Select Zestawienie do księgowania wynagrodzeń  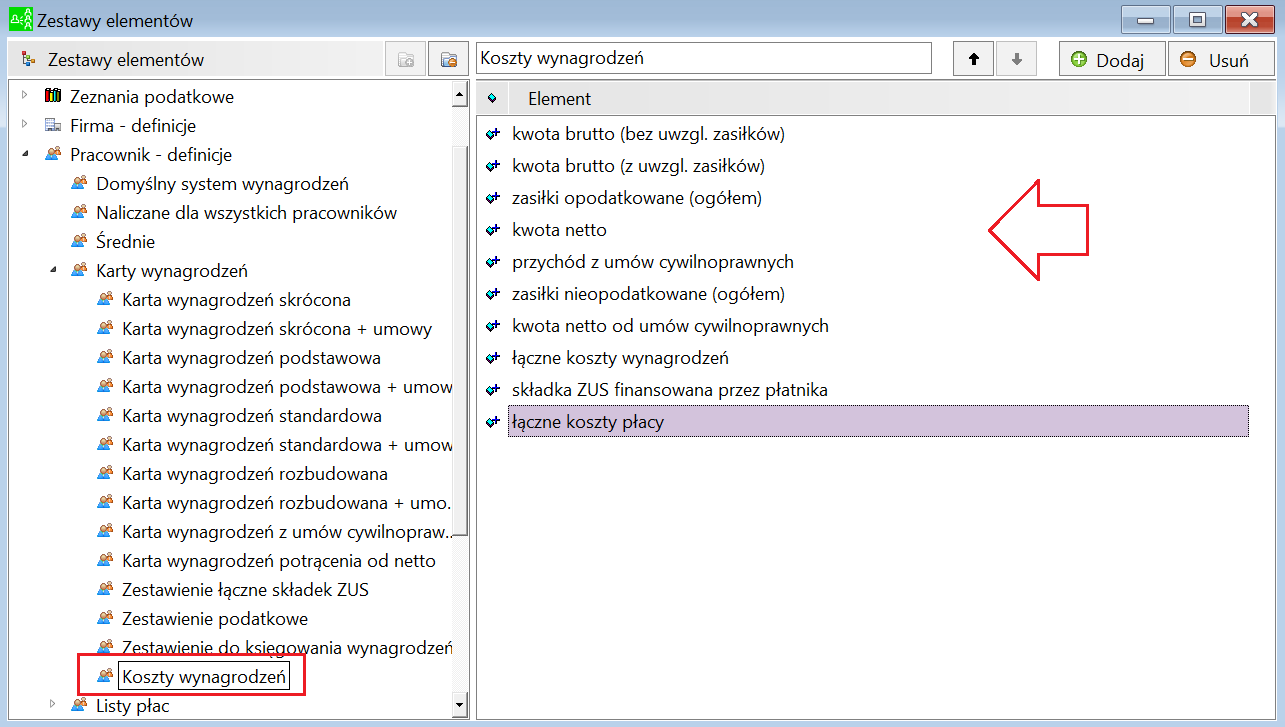(x=286, y=648)
